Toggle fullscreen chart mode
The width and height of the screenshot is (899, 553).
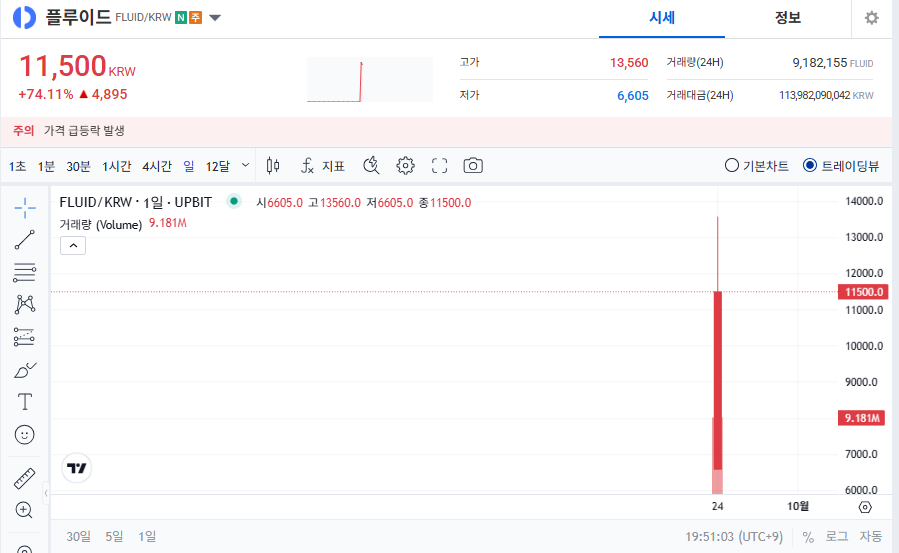[439, 166]
